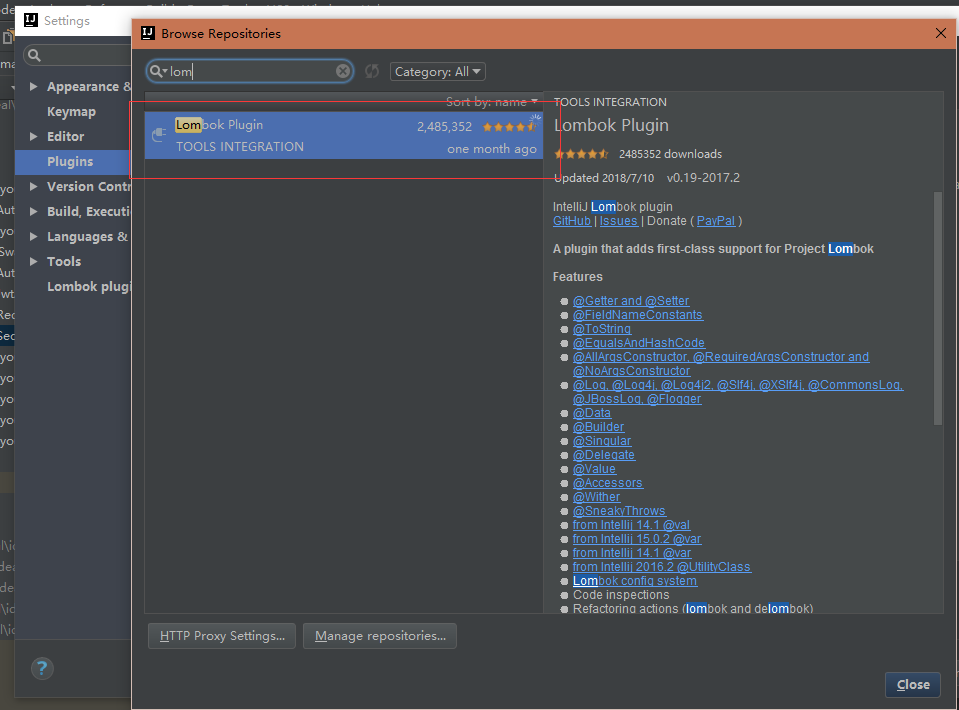Click the star rating in the plugin list row
Screen dimensions: 959x710
(x=509, y=127)
